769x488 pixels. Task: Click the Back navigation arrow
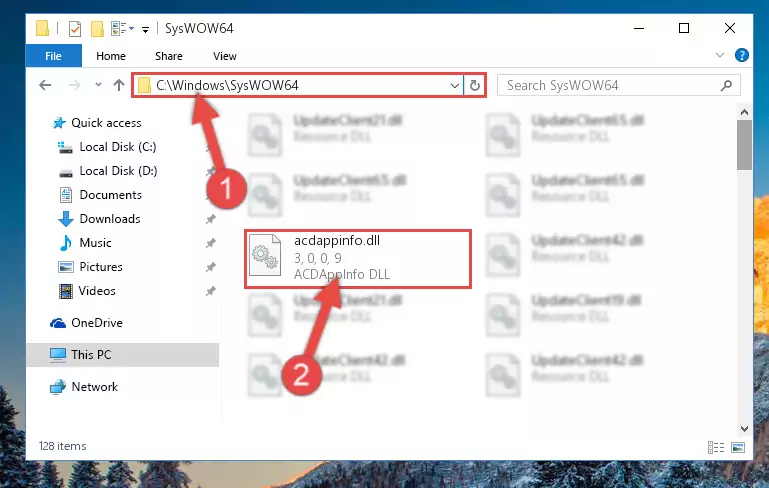[45, 85]
